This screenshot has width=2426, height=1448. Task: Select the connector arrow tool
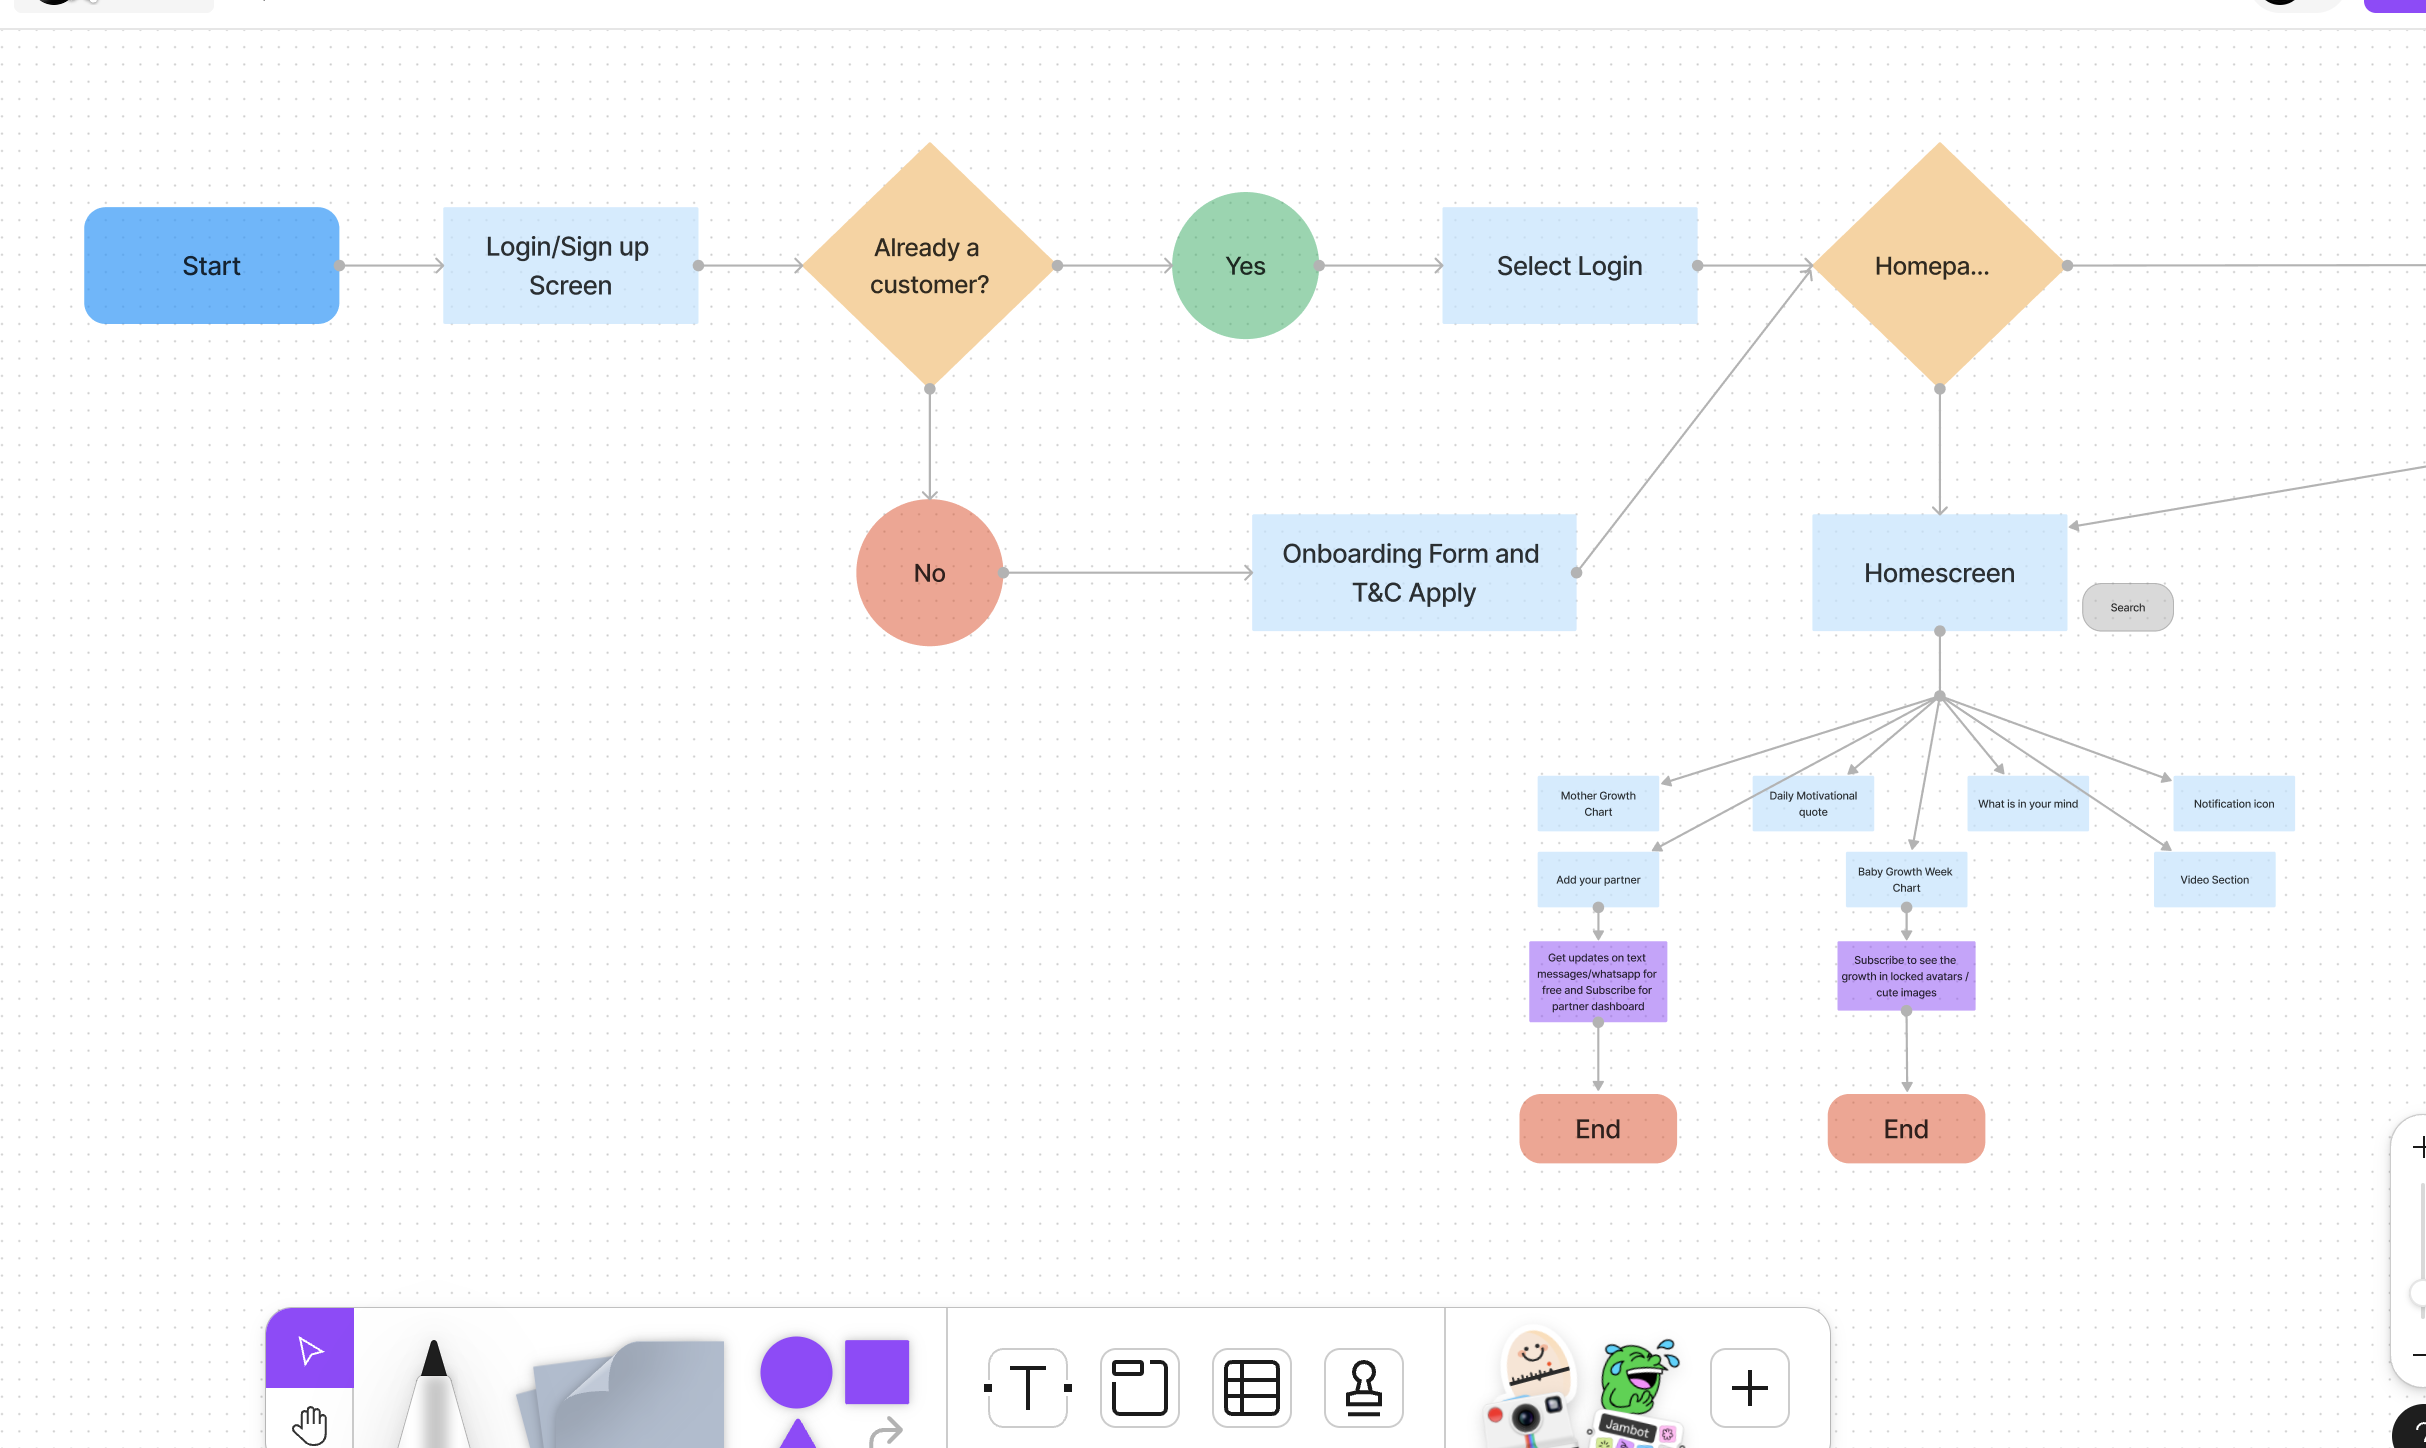pos(886,1432)
